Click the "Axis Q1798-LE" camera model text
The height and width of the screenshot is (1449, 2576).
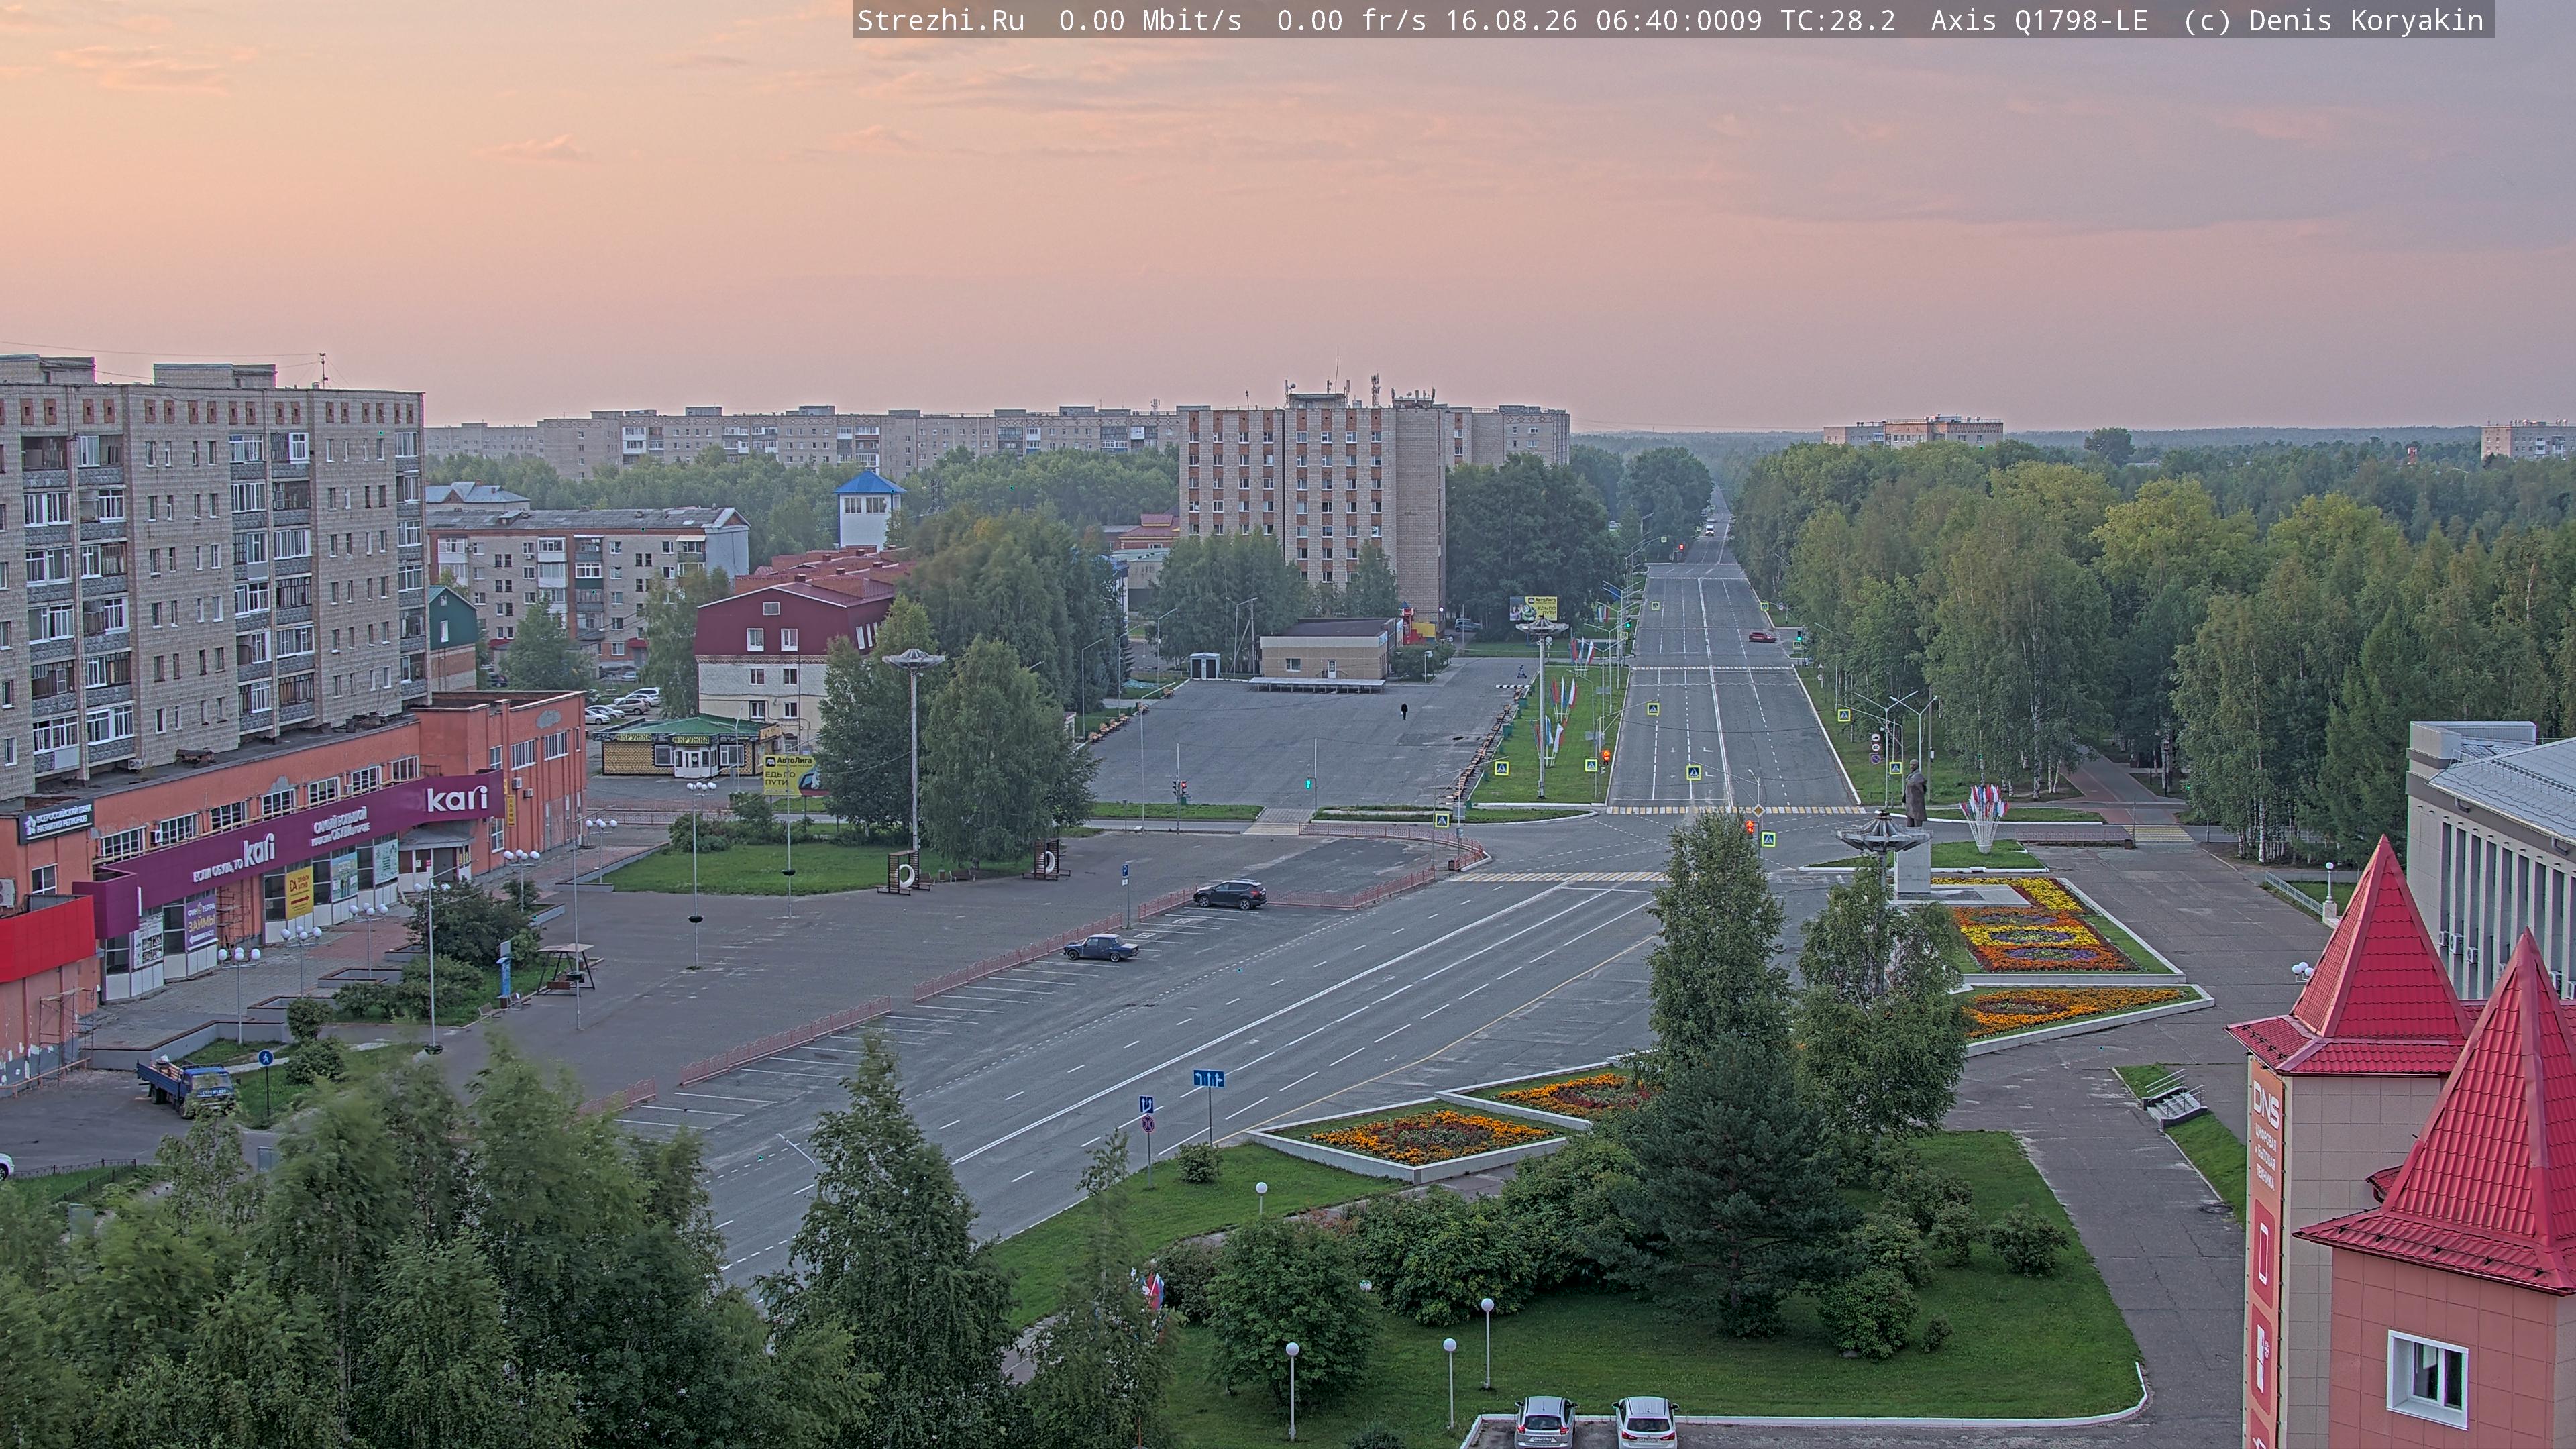click(2039, 21)
